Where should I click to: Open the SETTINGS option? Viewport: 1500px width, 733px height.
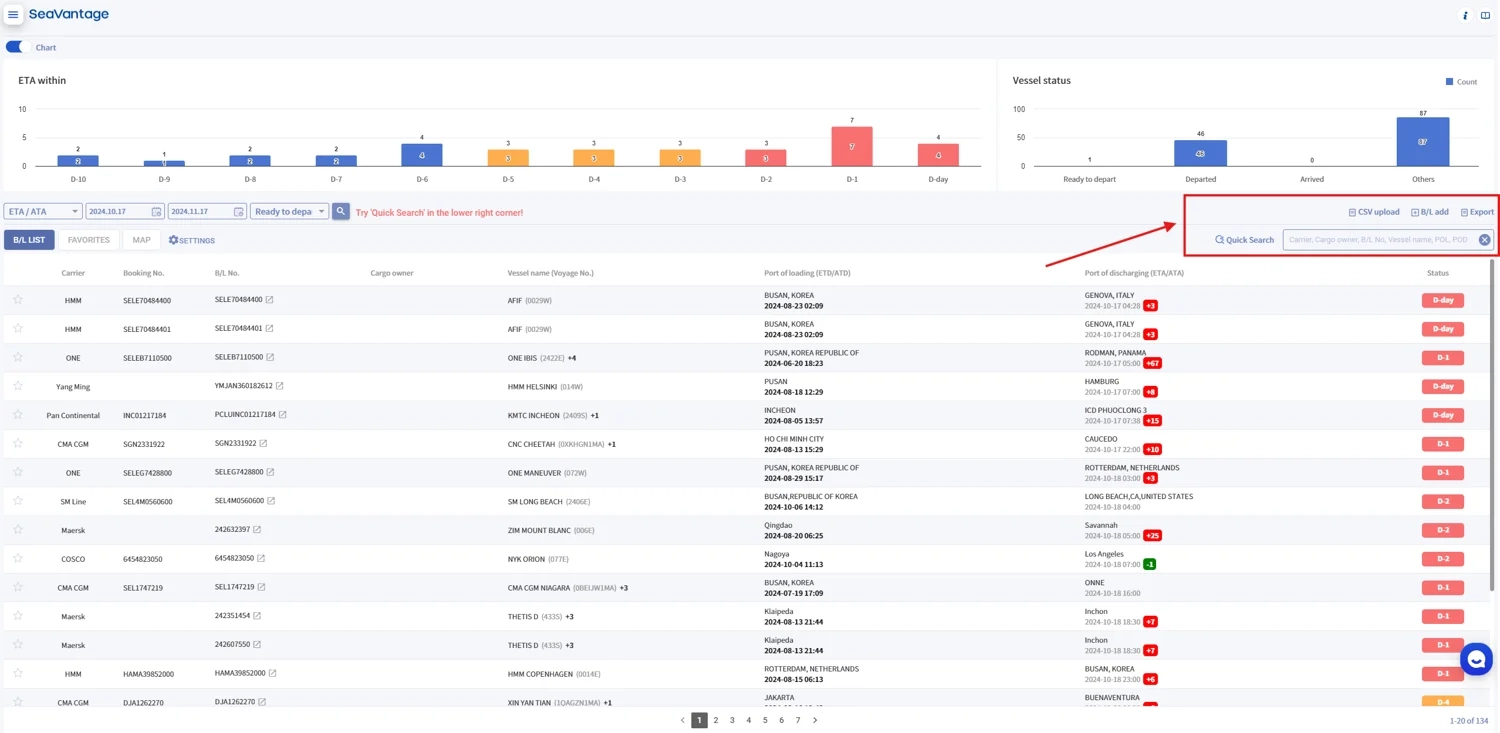[x=192, y=240]
